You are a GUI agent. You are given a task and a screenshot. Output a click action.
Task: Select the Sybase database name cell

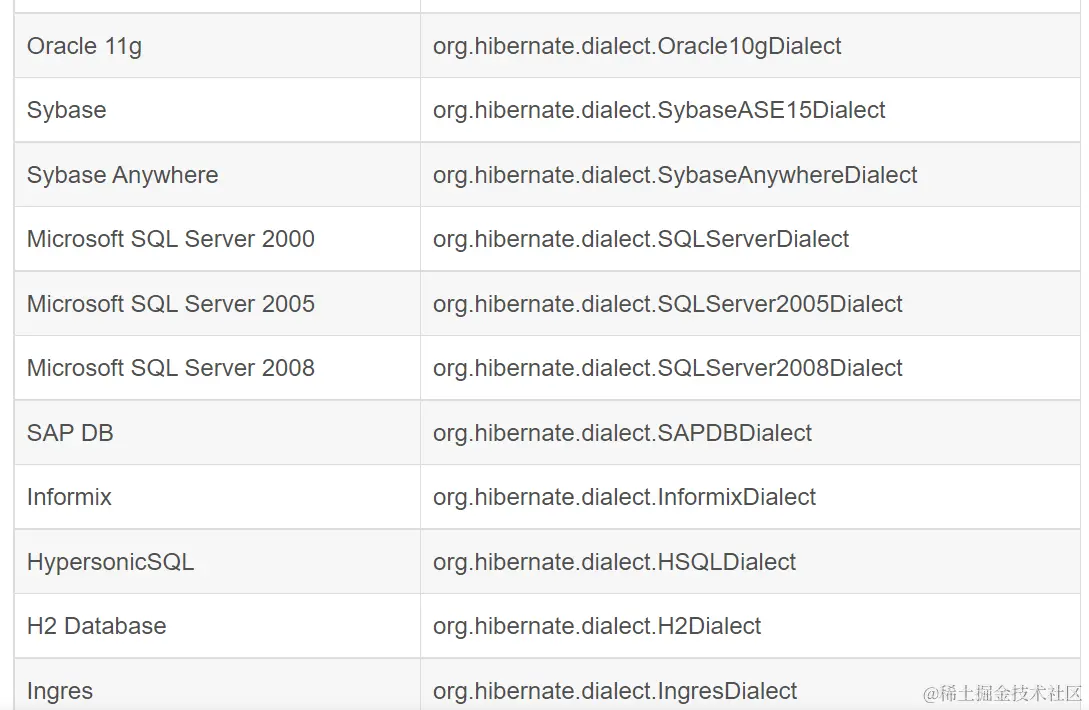[x=66, y=110]
